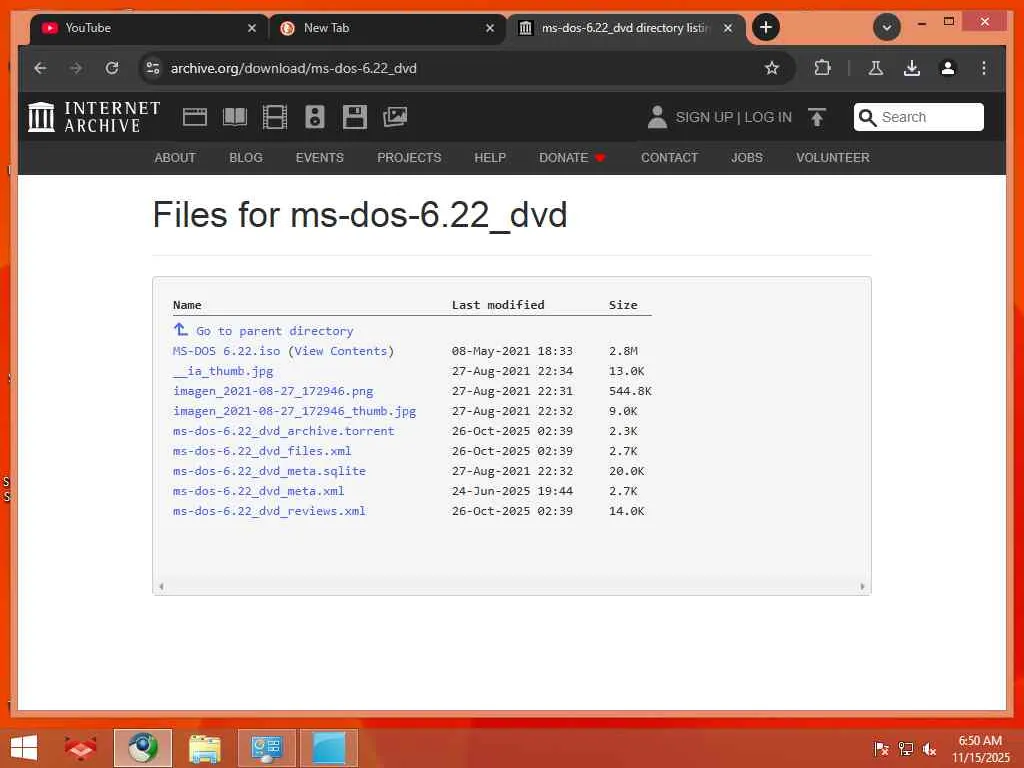Open the JOBS menu item

point(746,158)
